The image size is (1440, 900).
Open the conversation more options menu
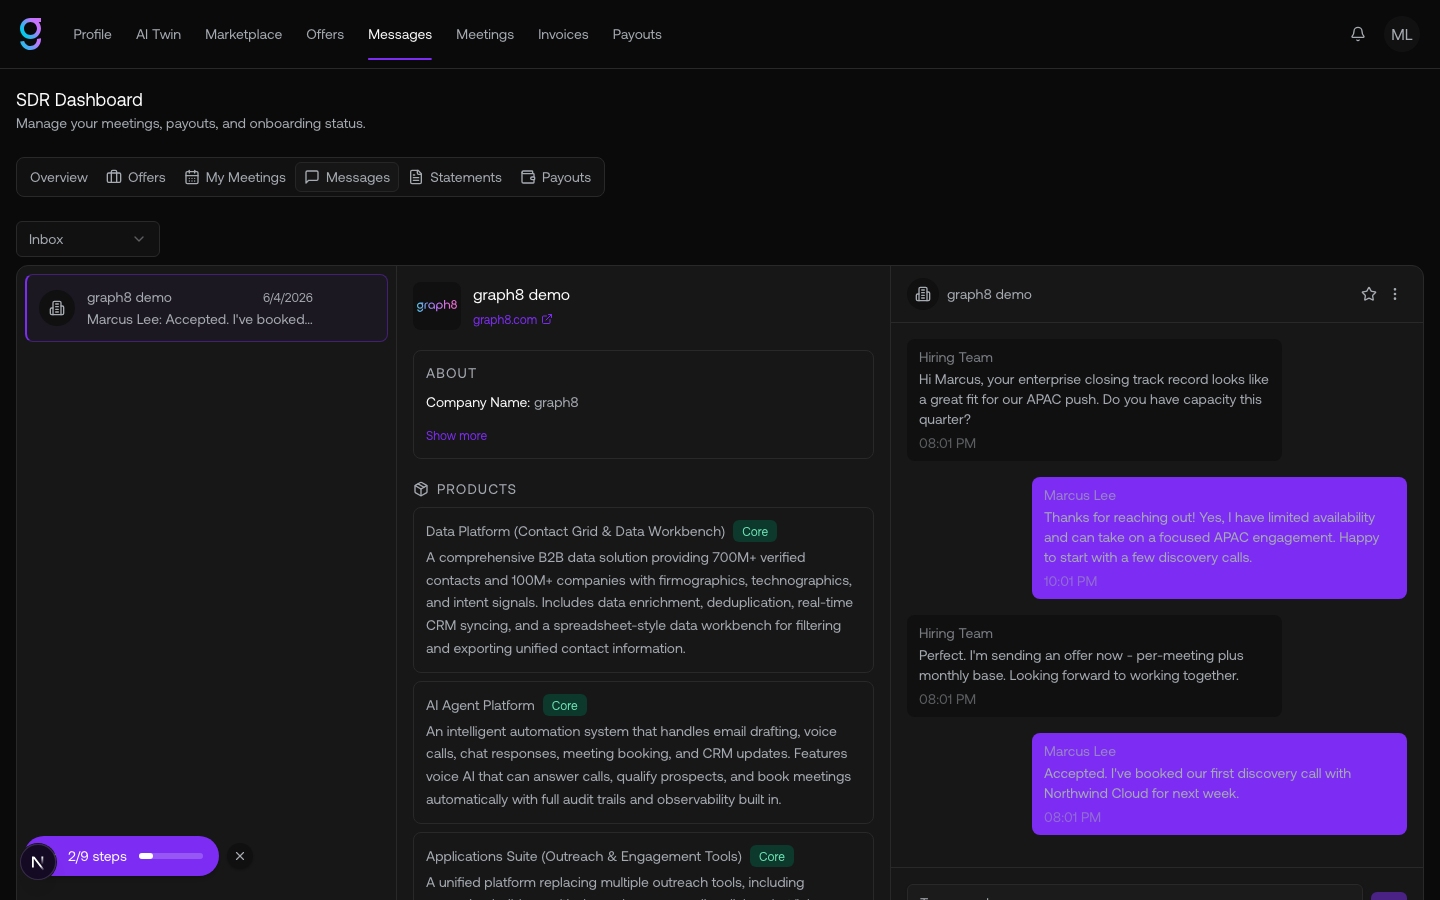[1395, 294]
